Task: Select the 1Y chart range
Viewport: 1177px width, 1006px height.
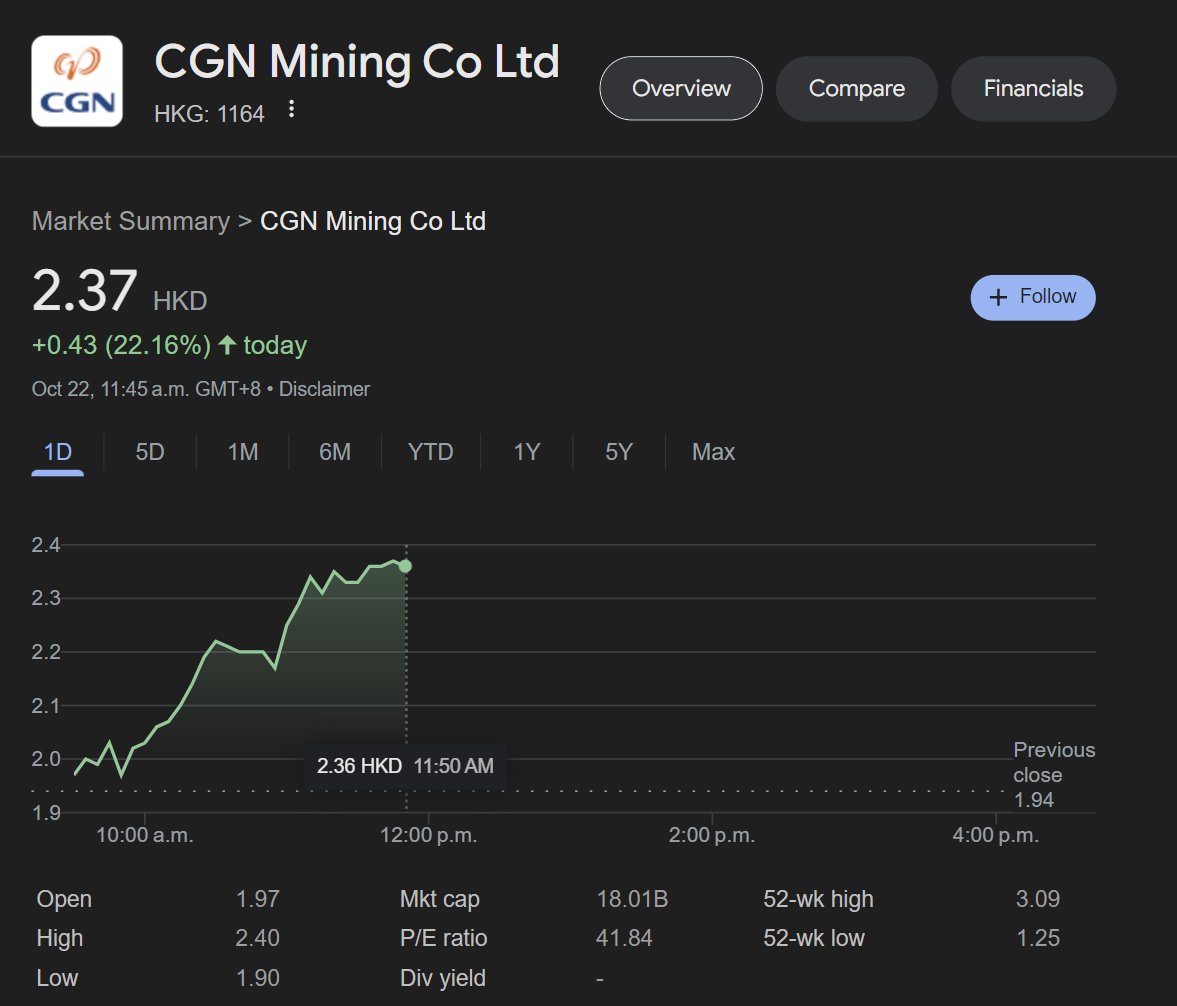Action: pos(526,452)
